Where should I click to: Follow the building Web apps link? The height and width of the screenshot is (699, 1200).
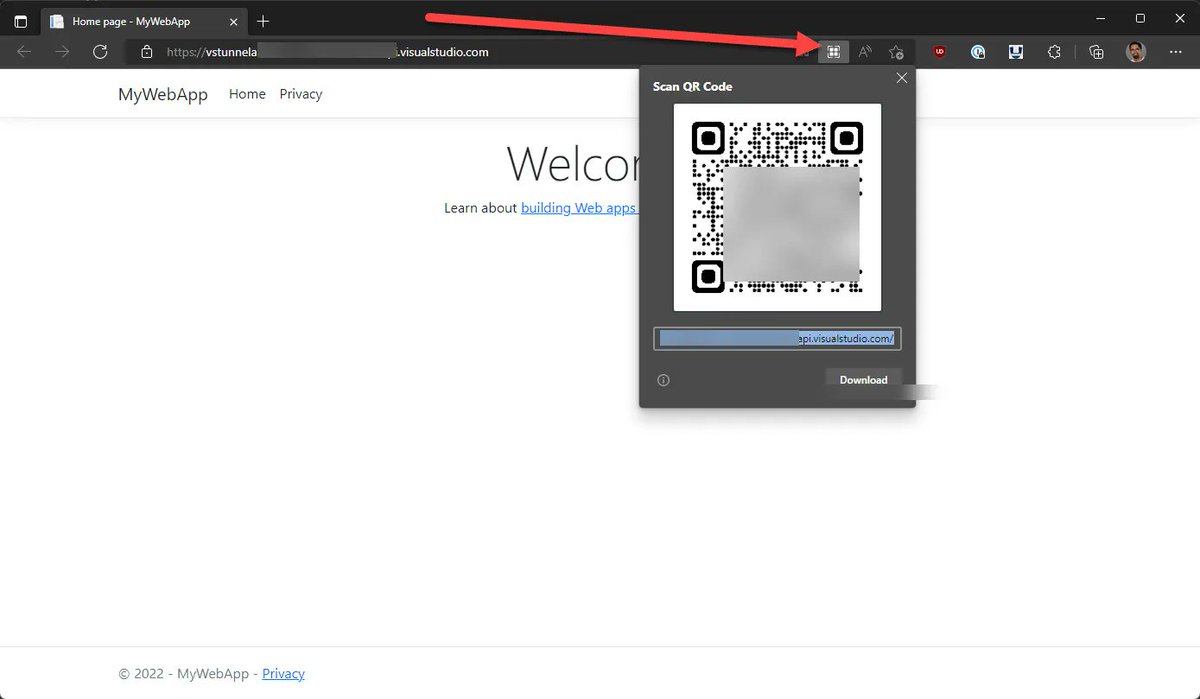click(578, 207)
